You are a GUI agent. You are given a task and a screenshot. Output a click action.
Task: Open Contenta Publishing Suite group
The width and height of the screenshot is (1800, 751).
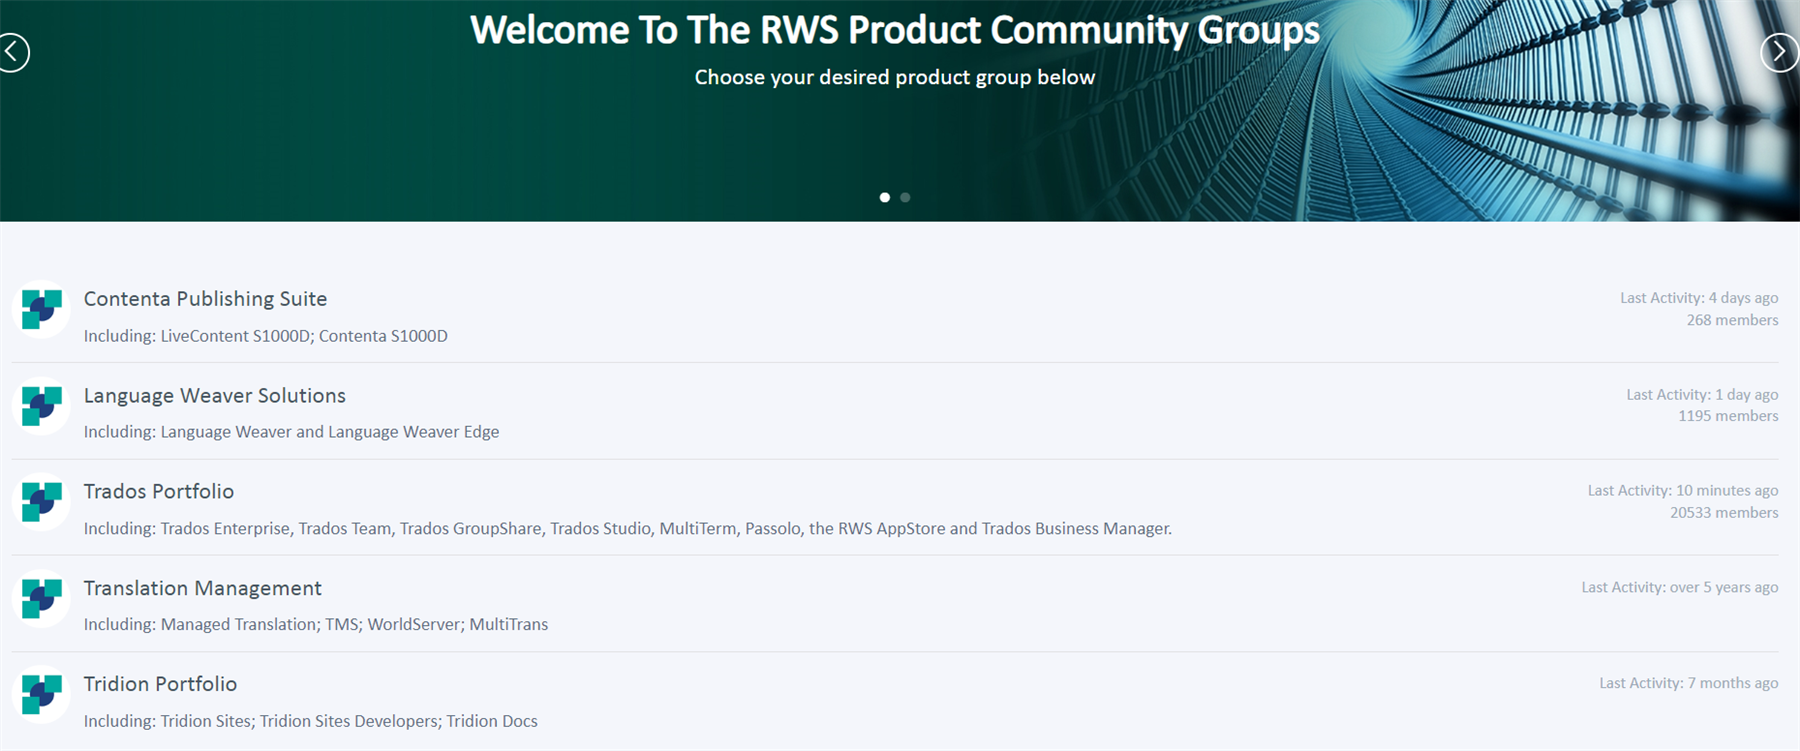coord(205,299)
